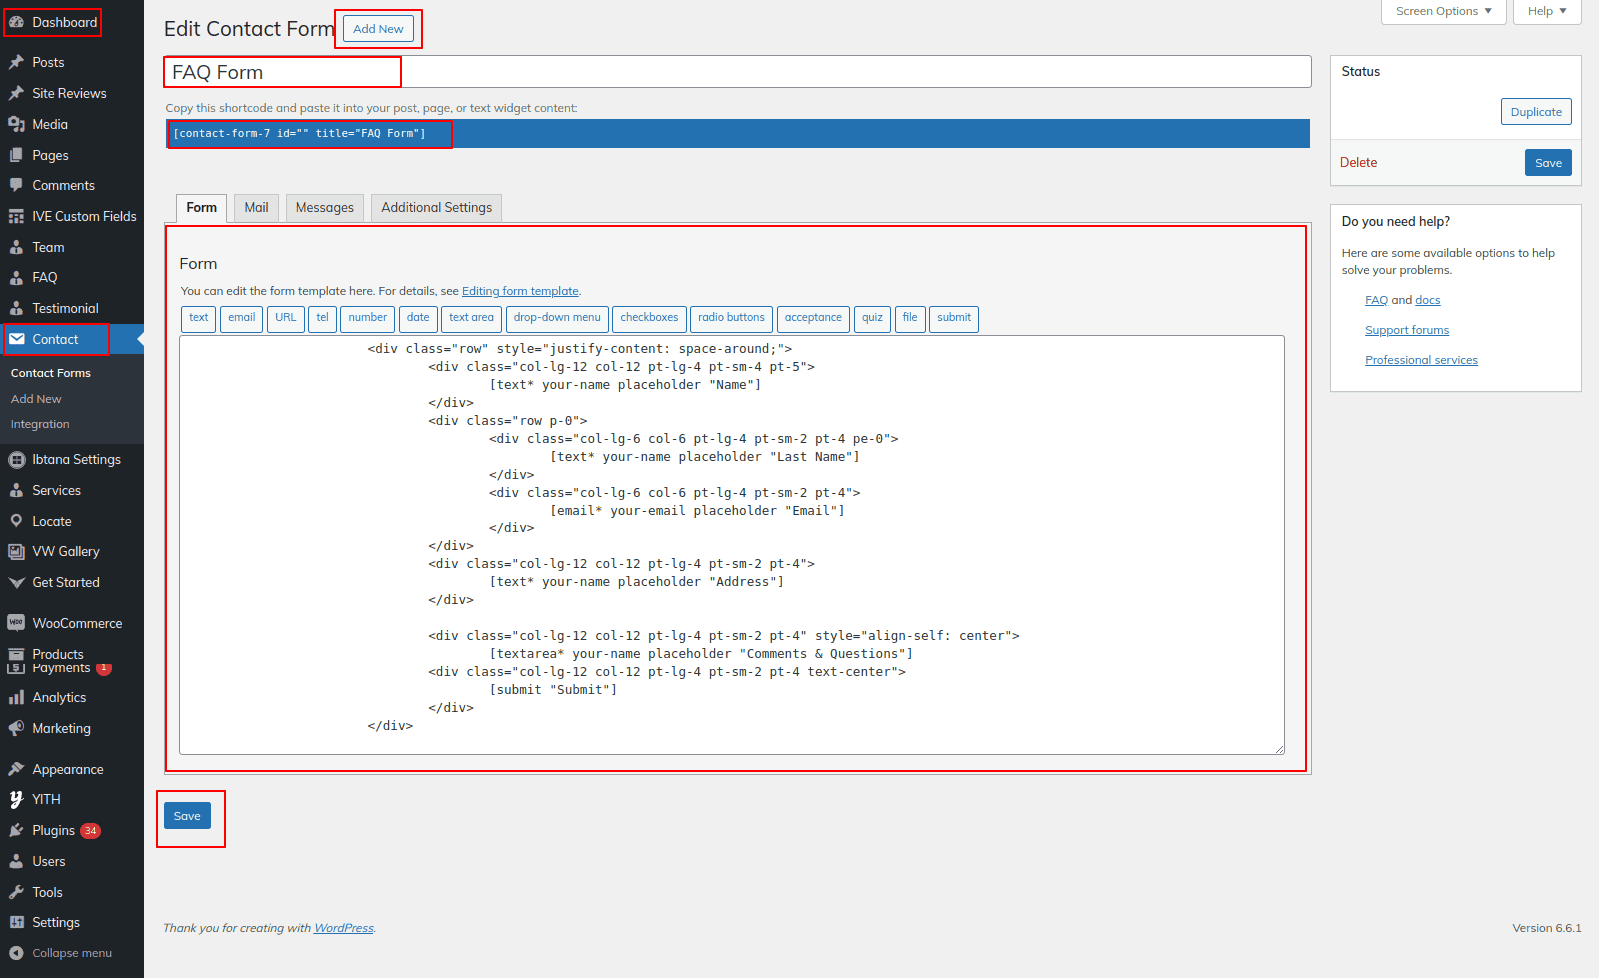Image resolution: width=1599 pixels, height=978 pixels.
Task: Open the Editing form template link
Action: pyautogui.click(x=520, y=291)
